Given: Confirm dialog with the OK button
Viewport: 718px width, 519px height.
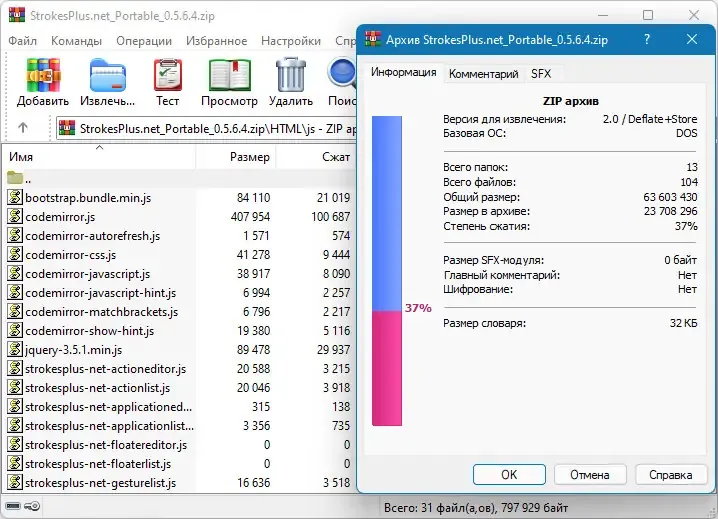Looking at the screenshot, I should click(x=509, y=475).
